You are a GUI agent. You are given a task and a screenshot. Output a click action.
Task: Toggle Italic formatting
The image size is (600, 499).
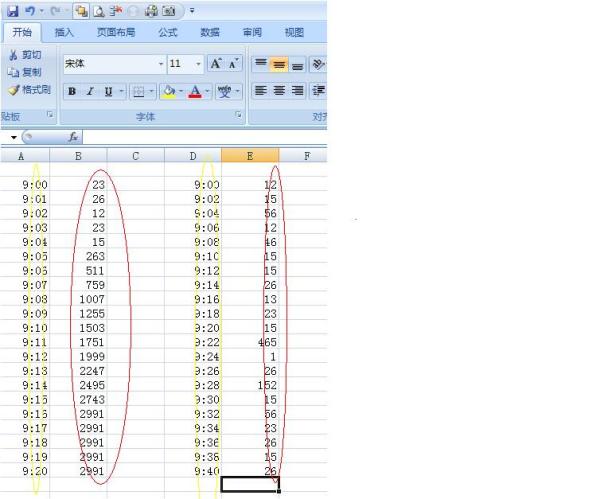point(90,92)
